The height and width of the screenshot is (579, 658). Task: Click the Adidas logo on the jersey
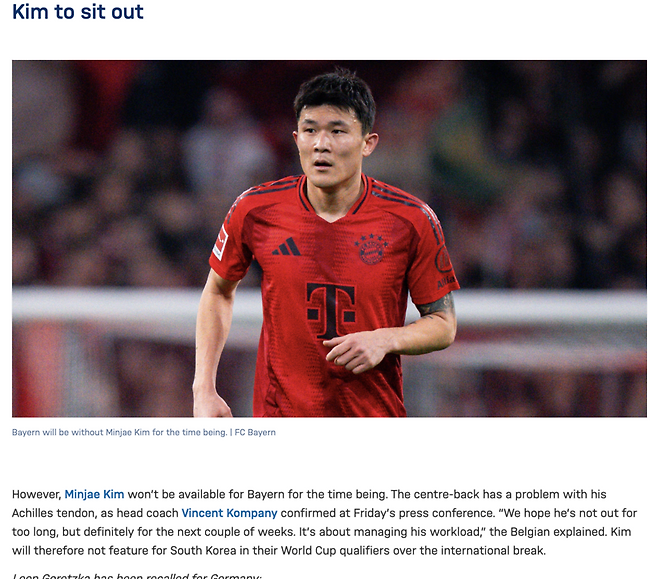coord(286,247)
